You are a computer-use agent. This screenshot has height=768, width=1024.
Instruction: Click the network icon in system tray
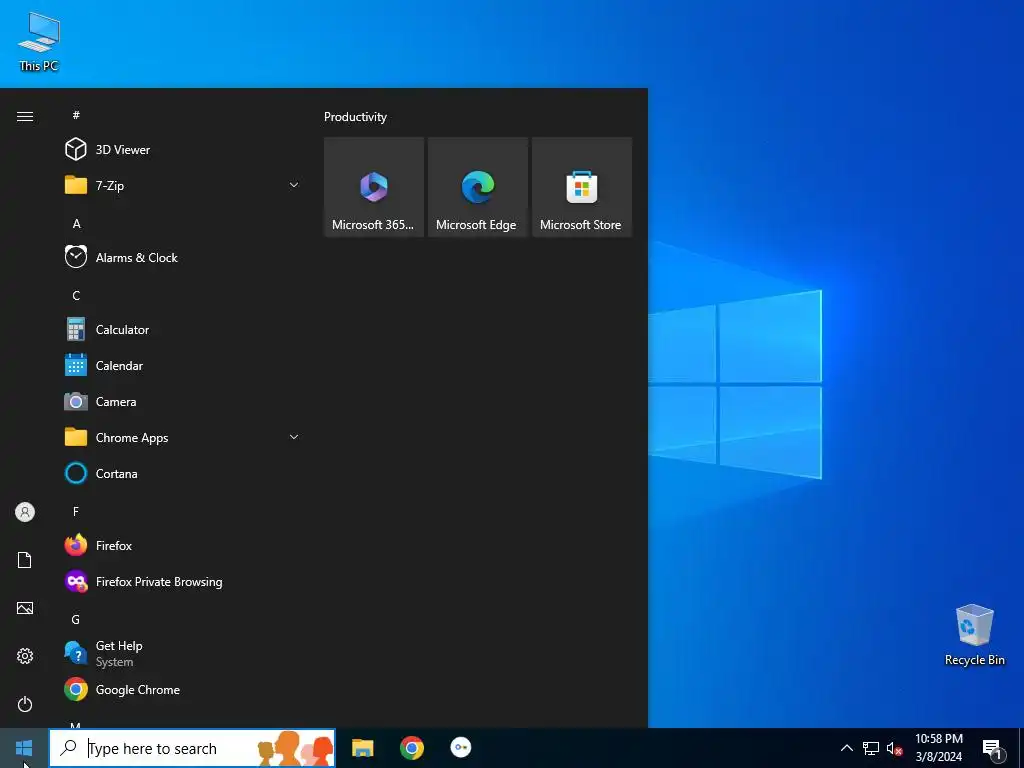[x=871, y=748]
